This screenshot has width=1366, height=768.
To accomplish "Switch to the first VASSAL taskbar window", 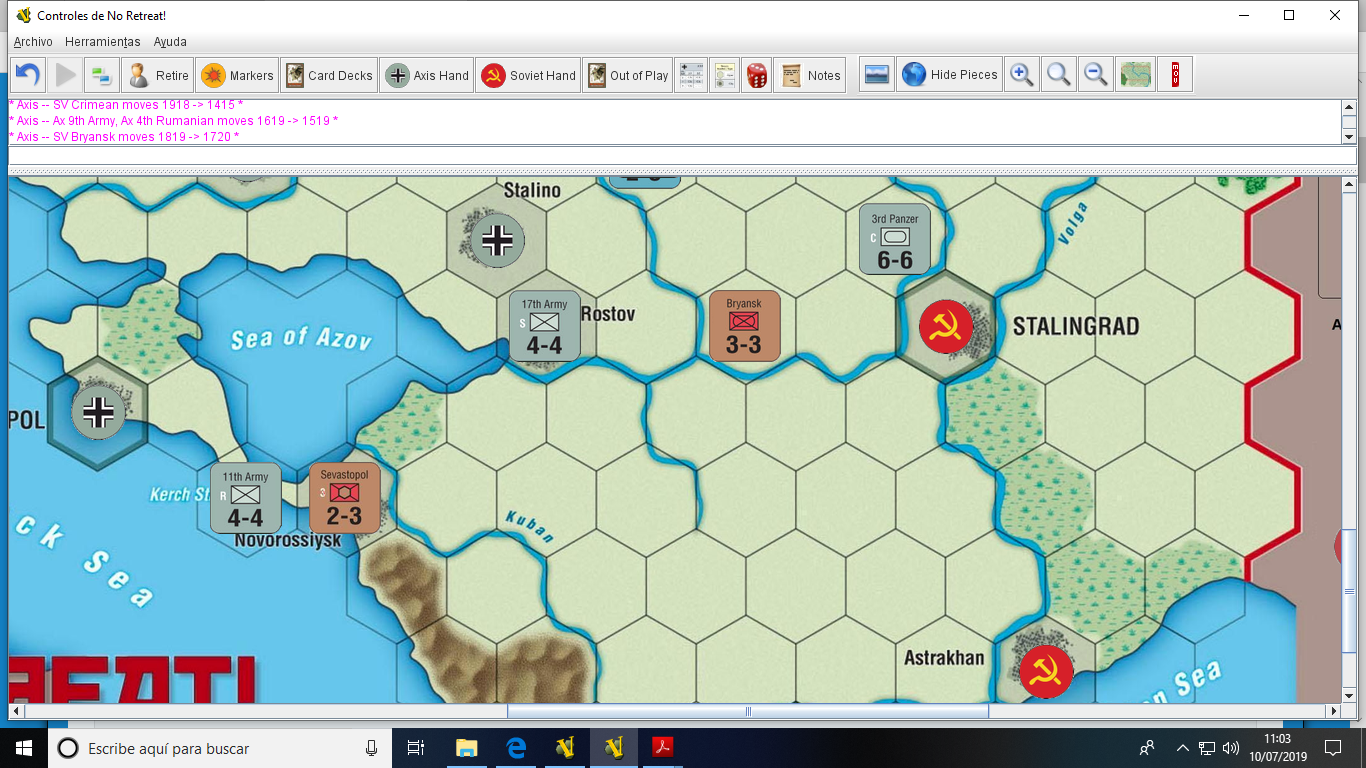I will coord(565,748).
